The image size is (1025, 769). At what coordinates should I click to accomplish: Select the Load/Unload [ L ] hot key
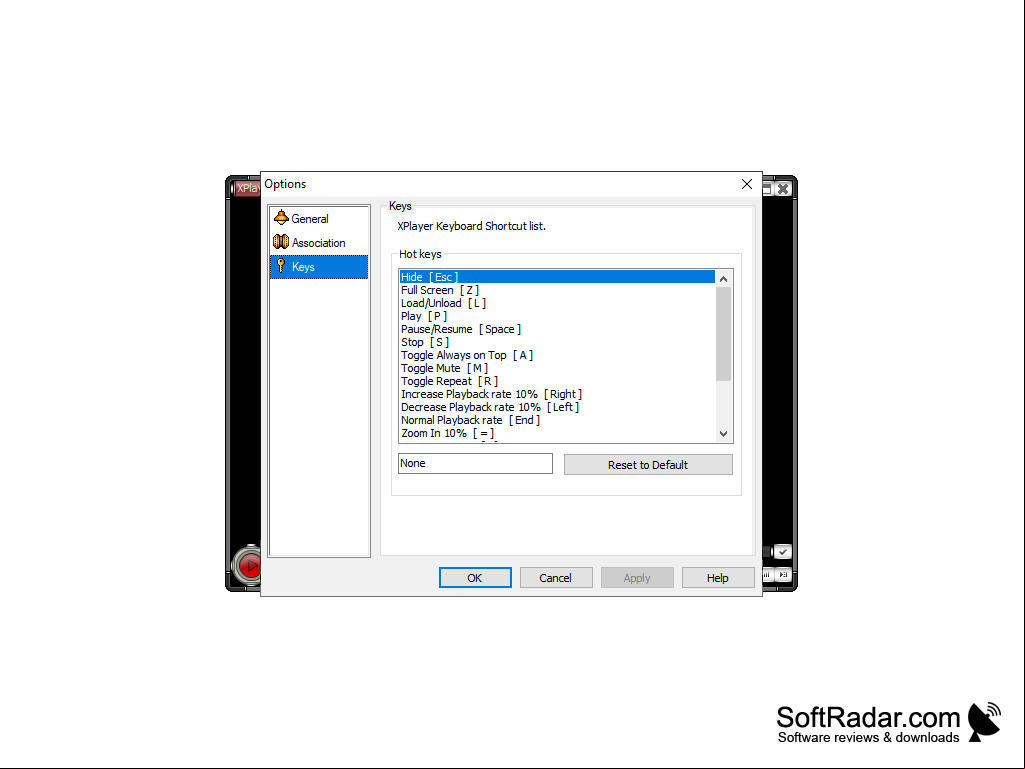click(557, 303)
